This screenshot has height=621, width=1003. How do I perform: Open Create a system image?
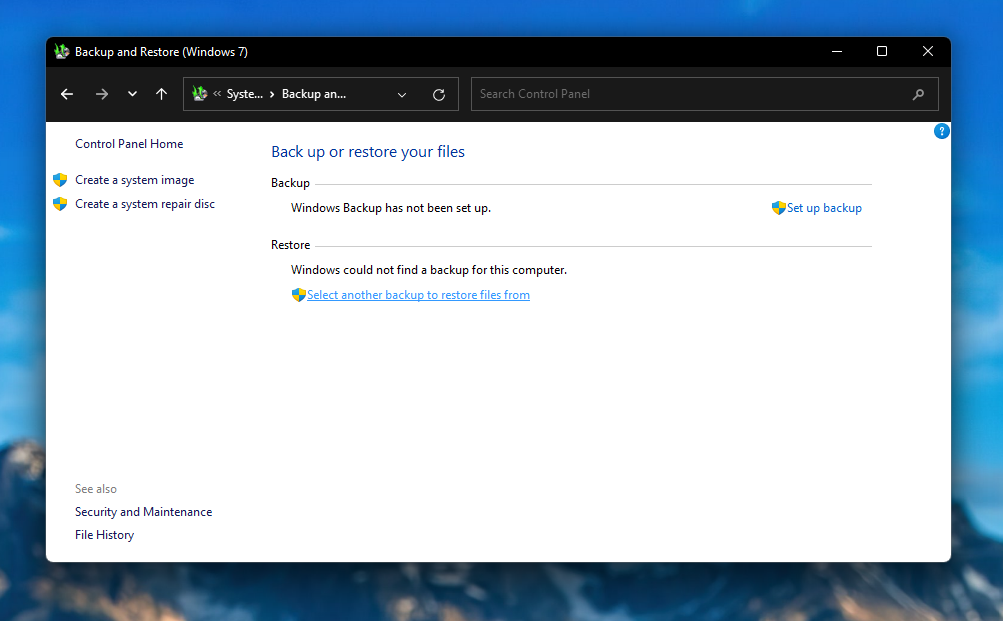[x=134, y=180]
